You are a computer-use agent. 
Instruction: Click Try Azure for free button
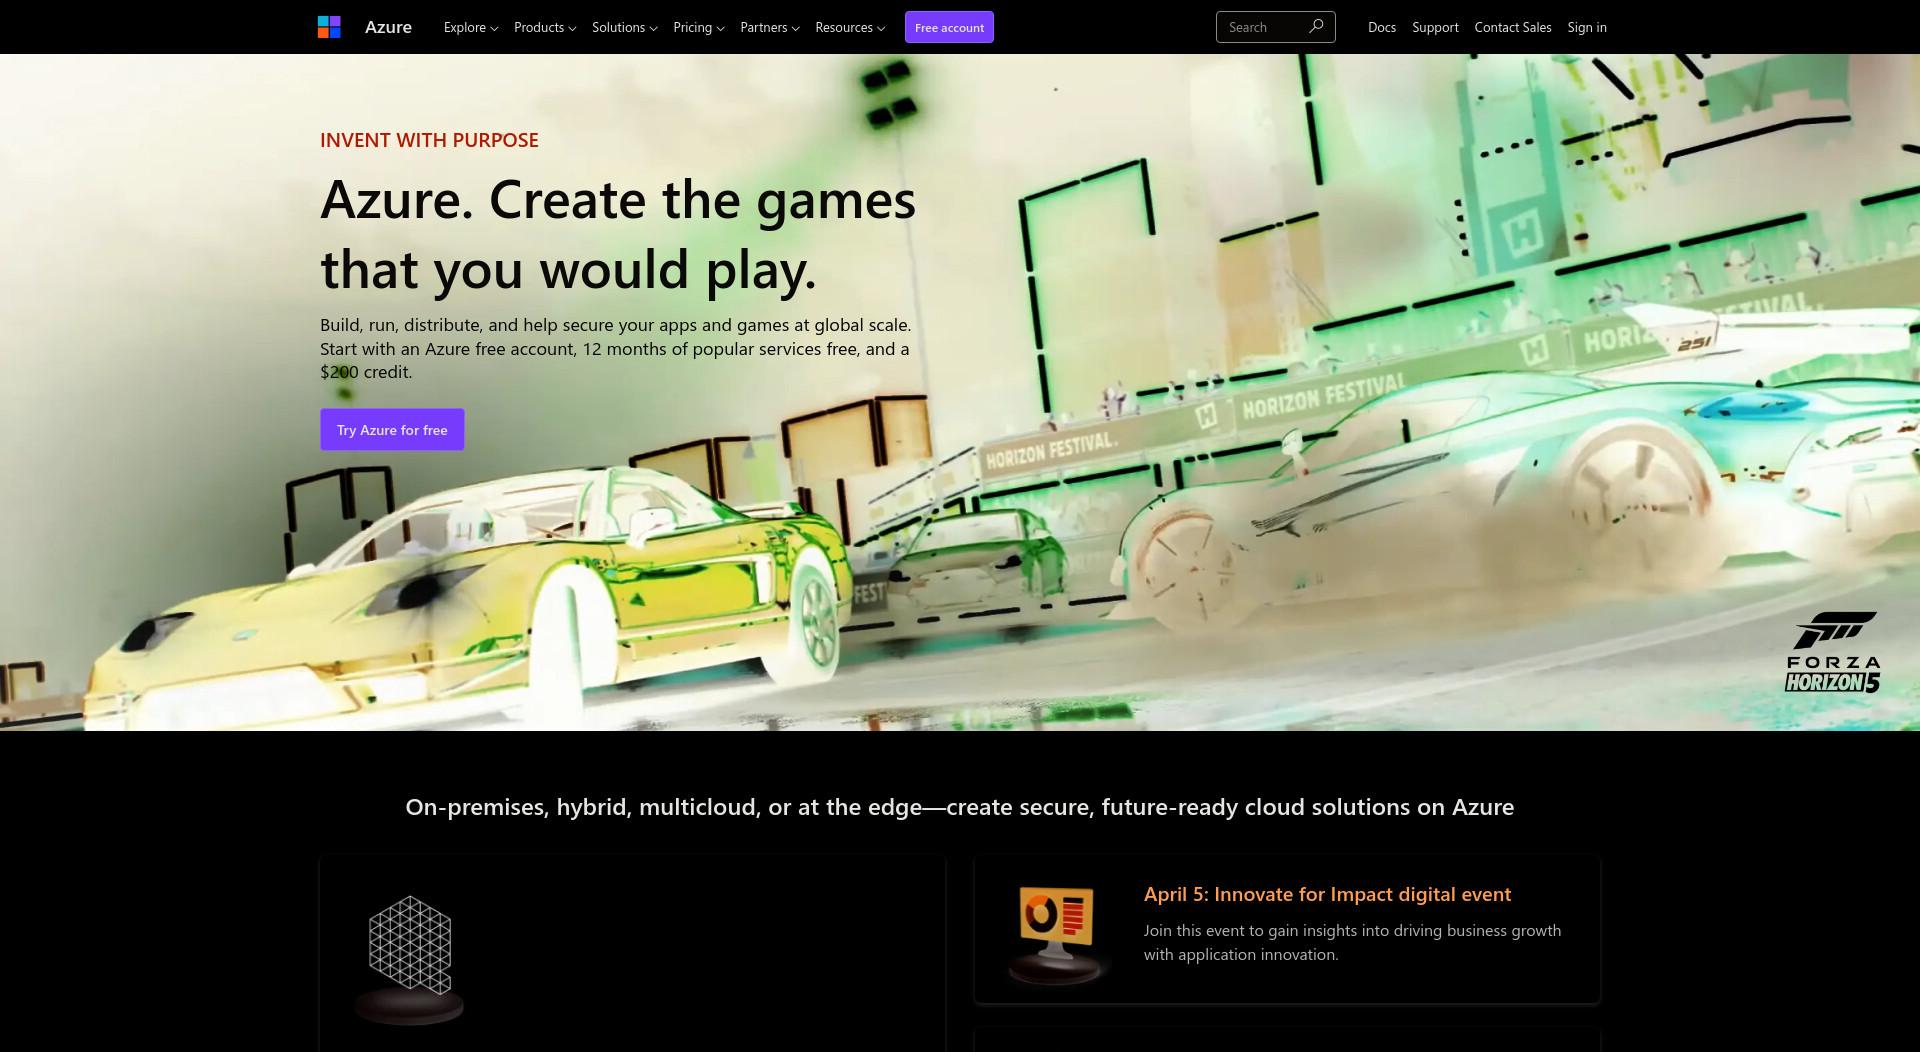coord(392,429)
